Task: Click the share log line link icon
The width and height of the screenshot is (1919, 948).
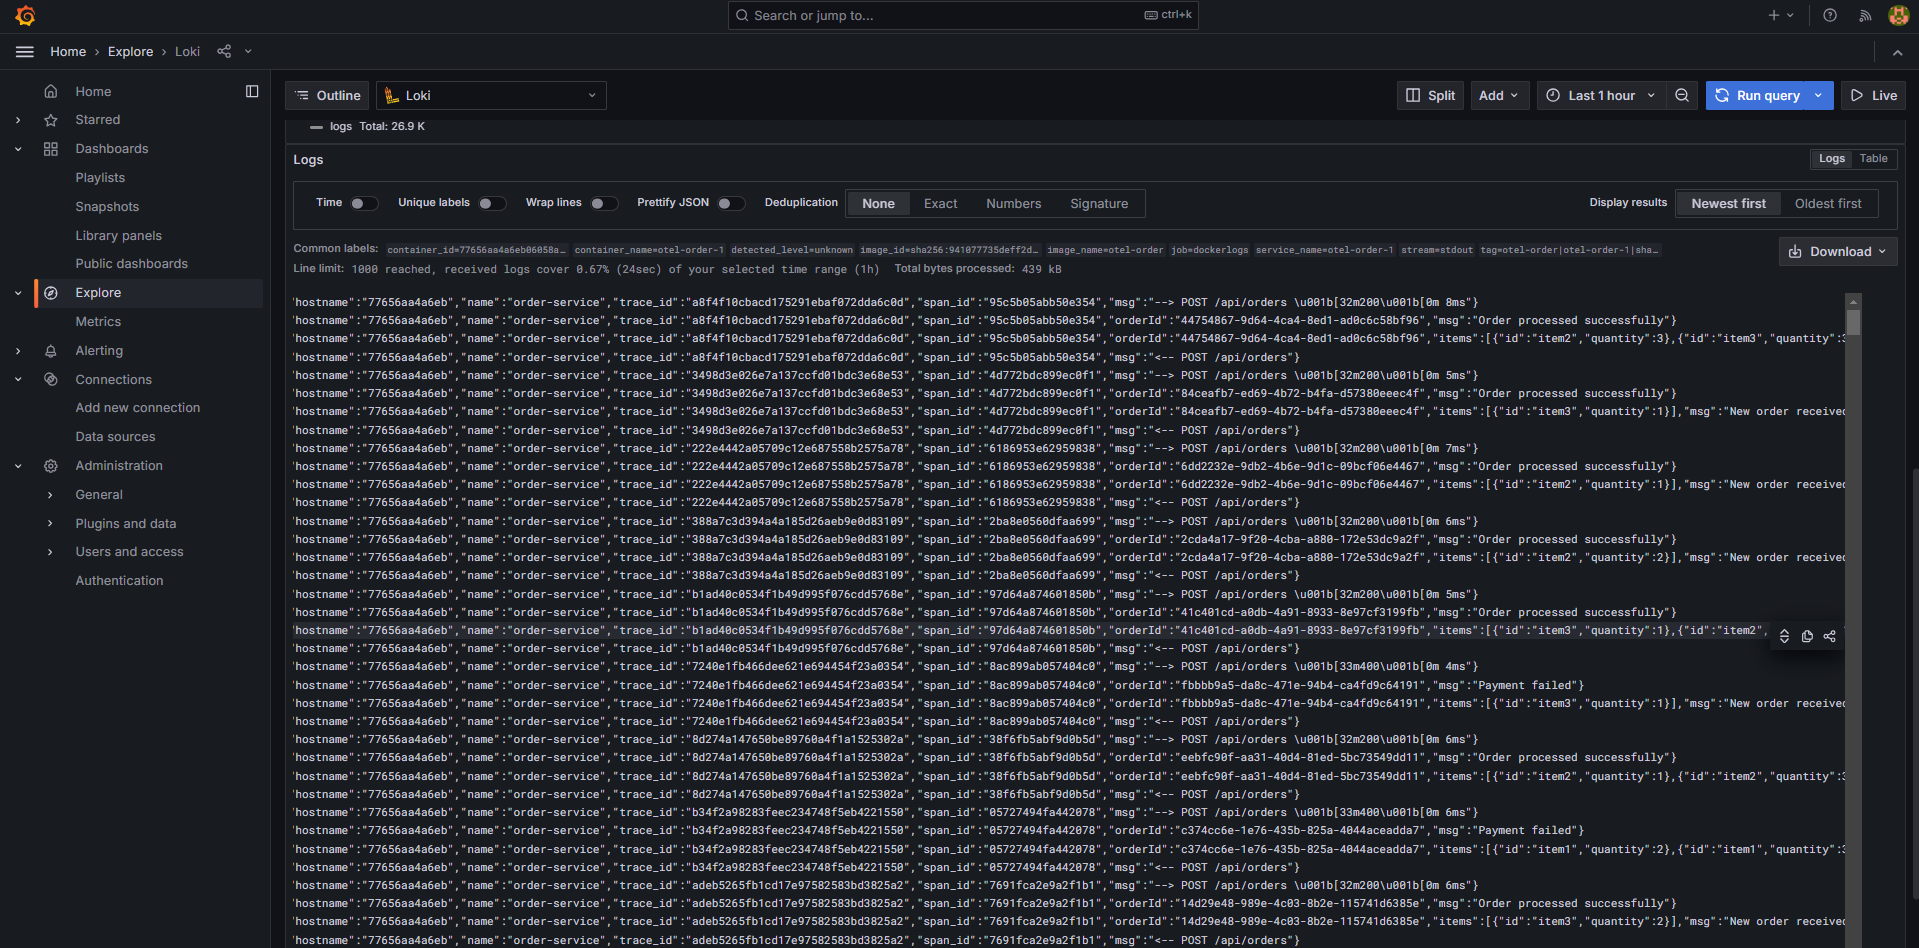Action: (x=1830, y=636)
